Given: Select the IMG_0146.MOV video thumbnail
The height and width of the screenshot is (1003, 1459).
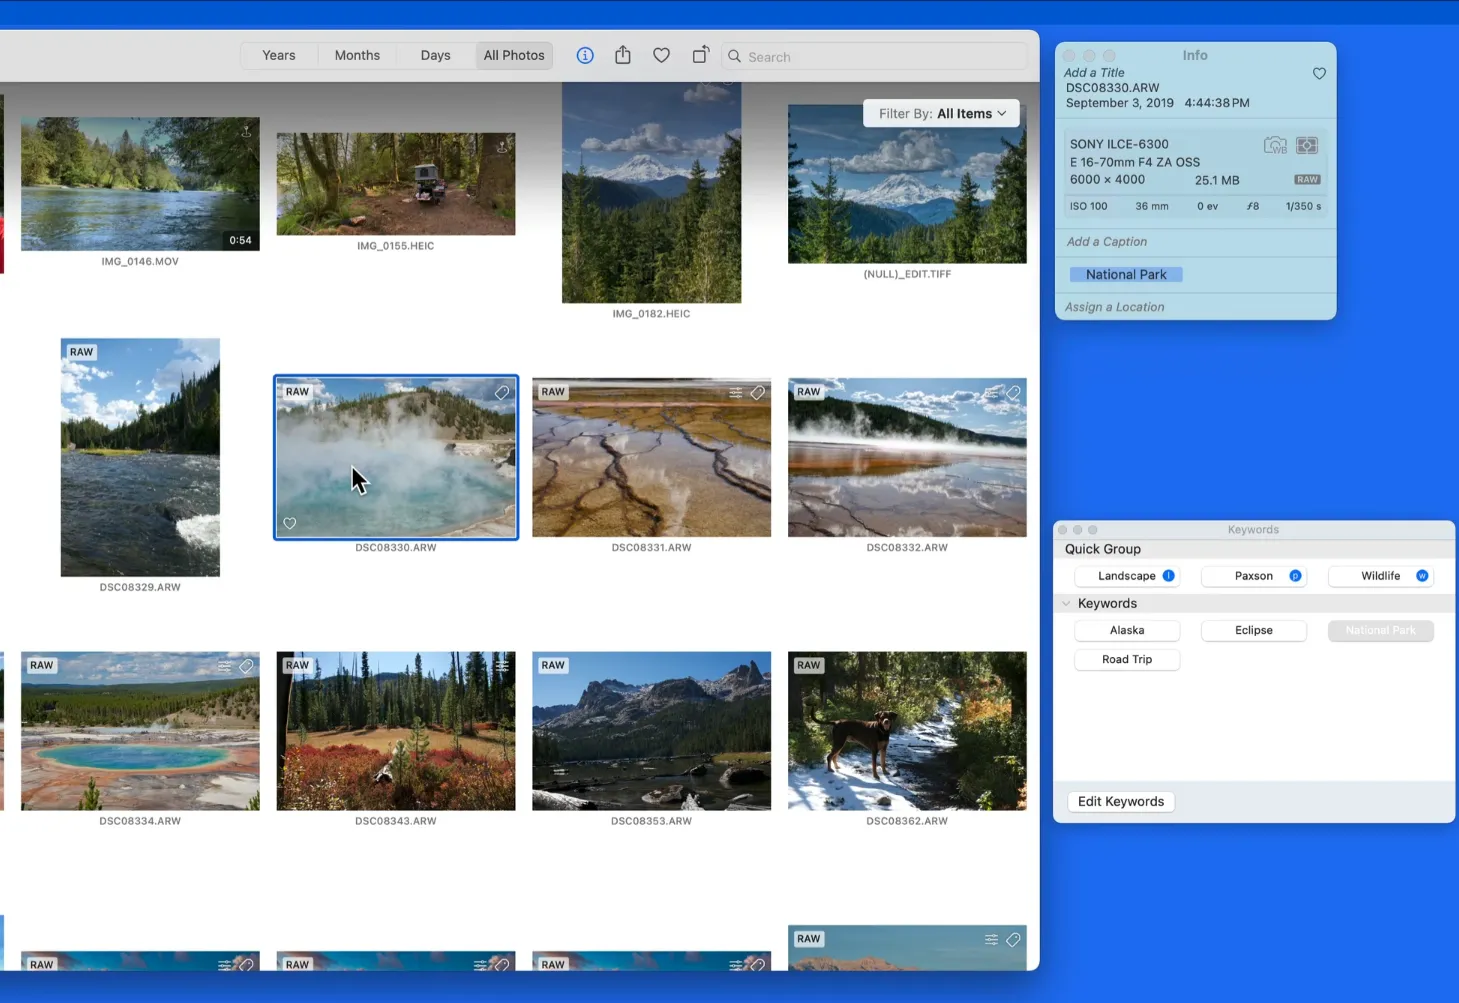Looking at the screenshot, I should click(140, 184).
